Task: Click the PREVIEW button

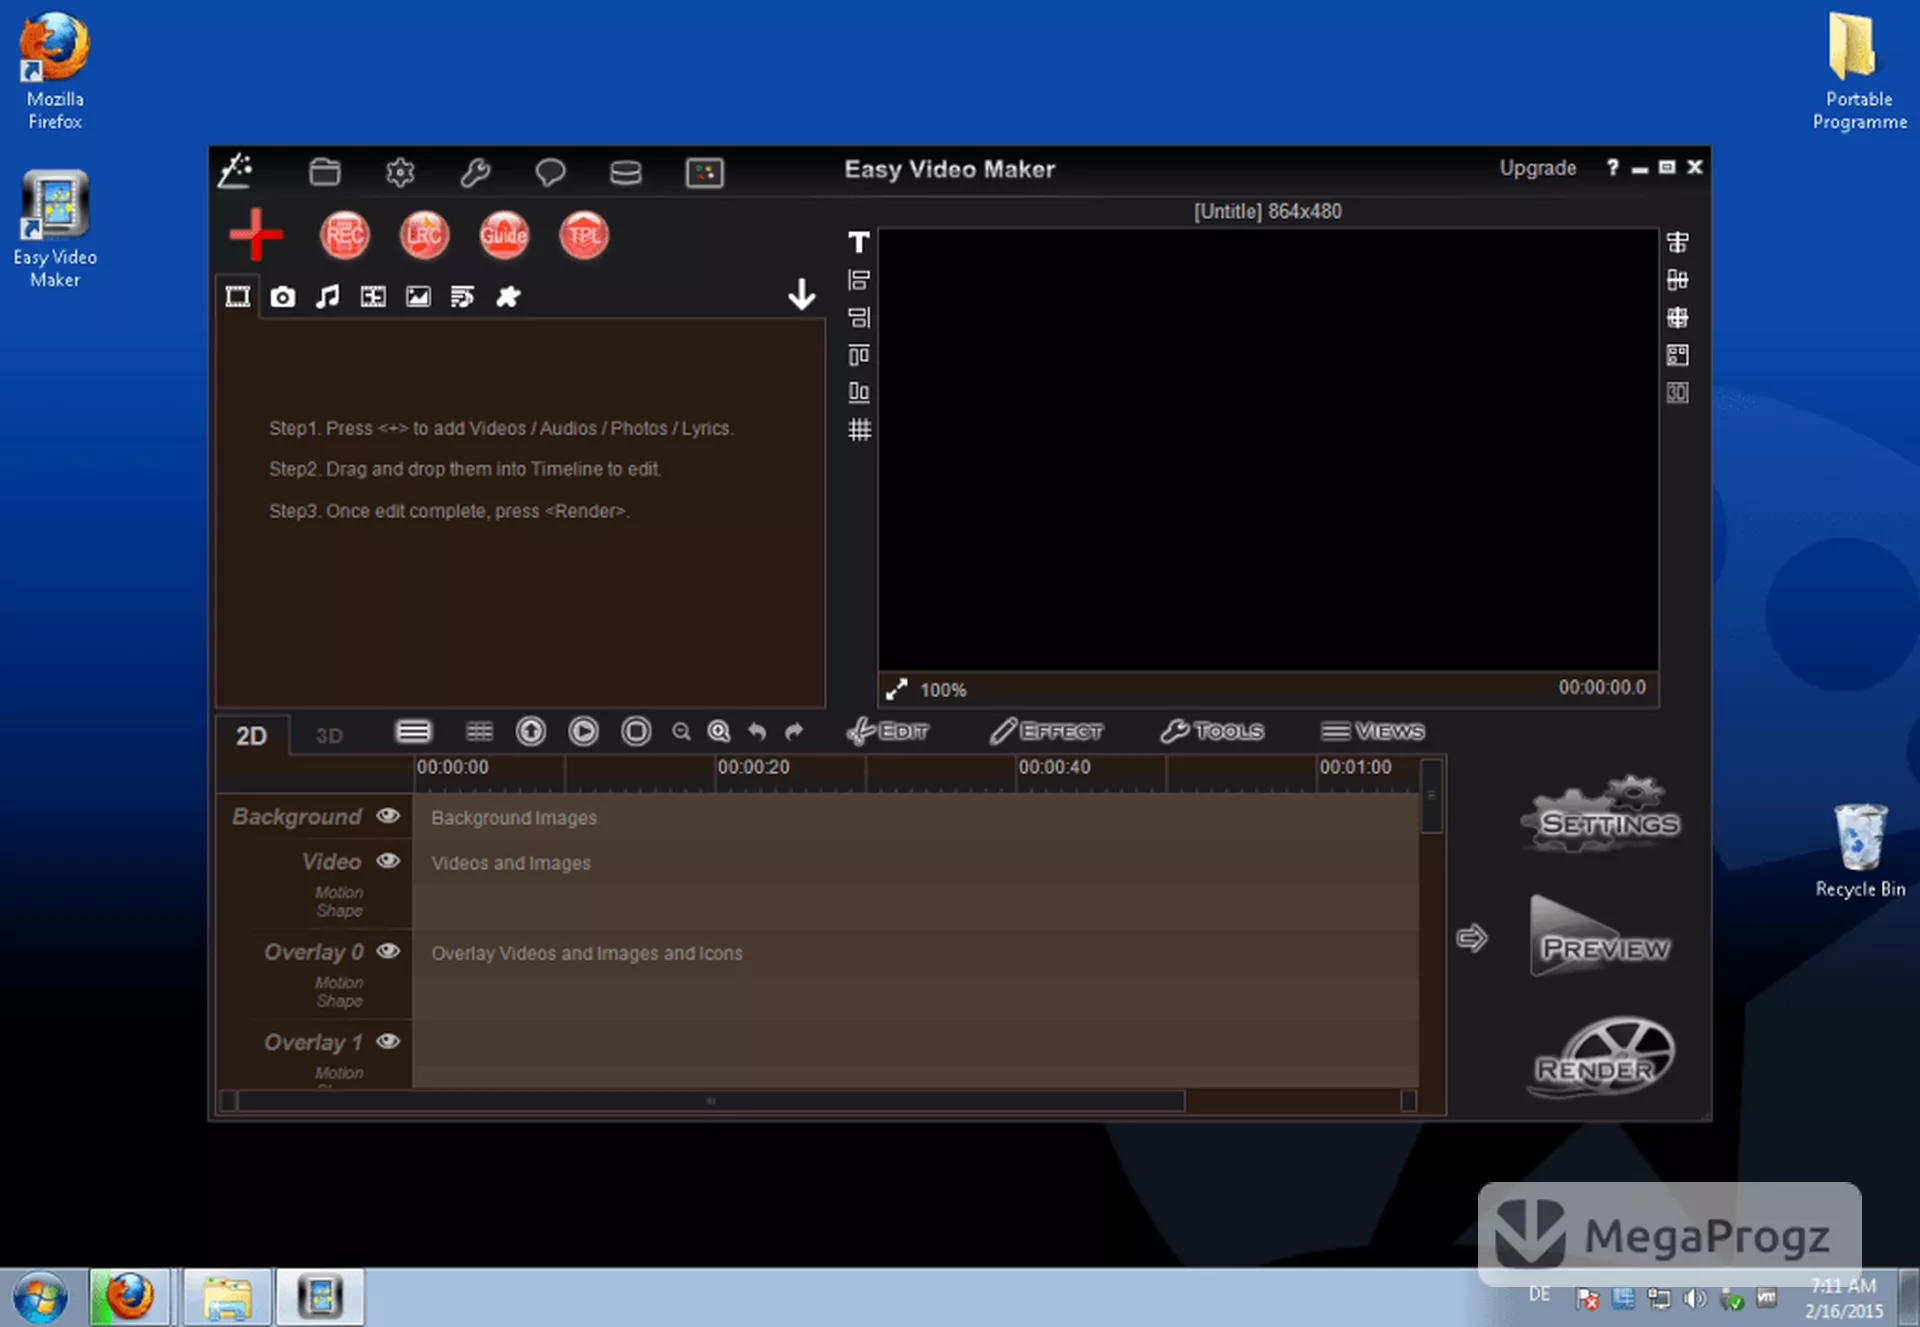Action: (x=1601, y=936)
